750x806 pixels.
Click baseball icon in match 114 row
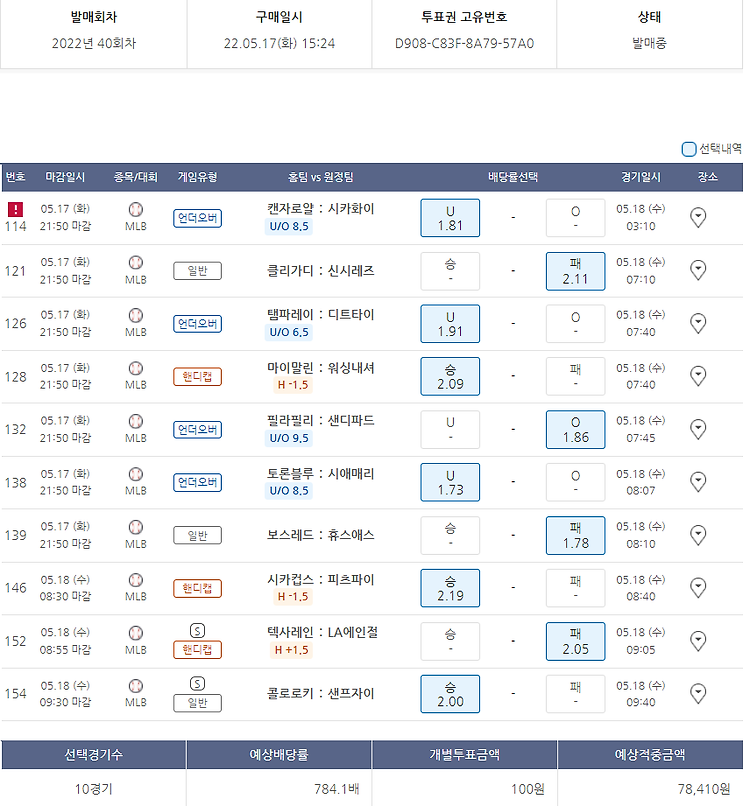[136, 210]
